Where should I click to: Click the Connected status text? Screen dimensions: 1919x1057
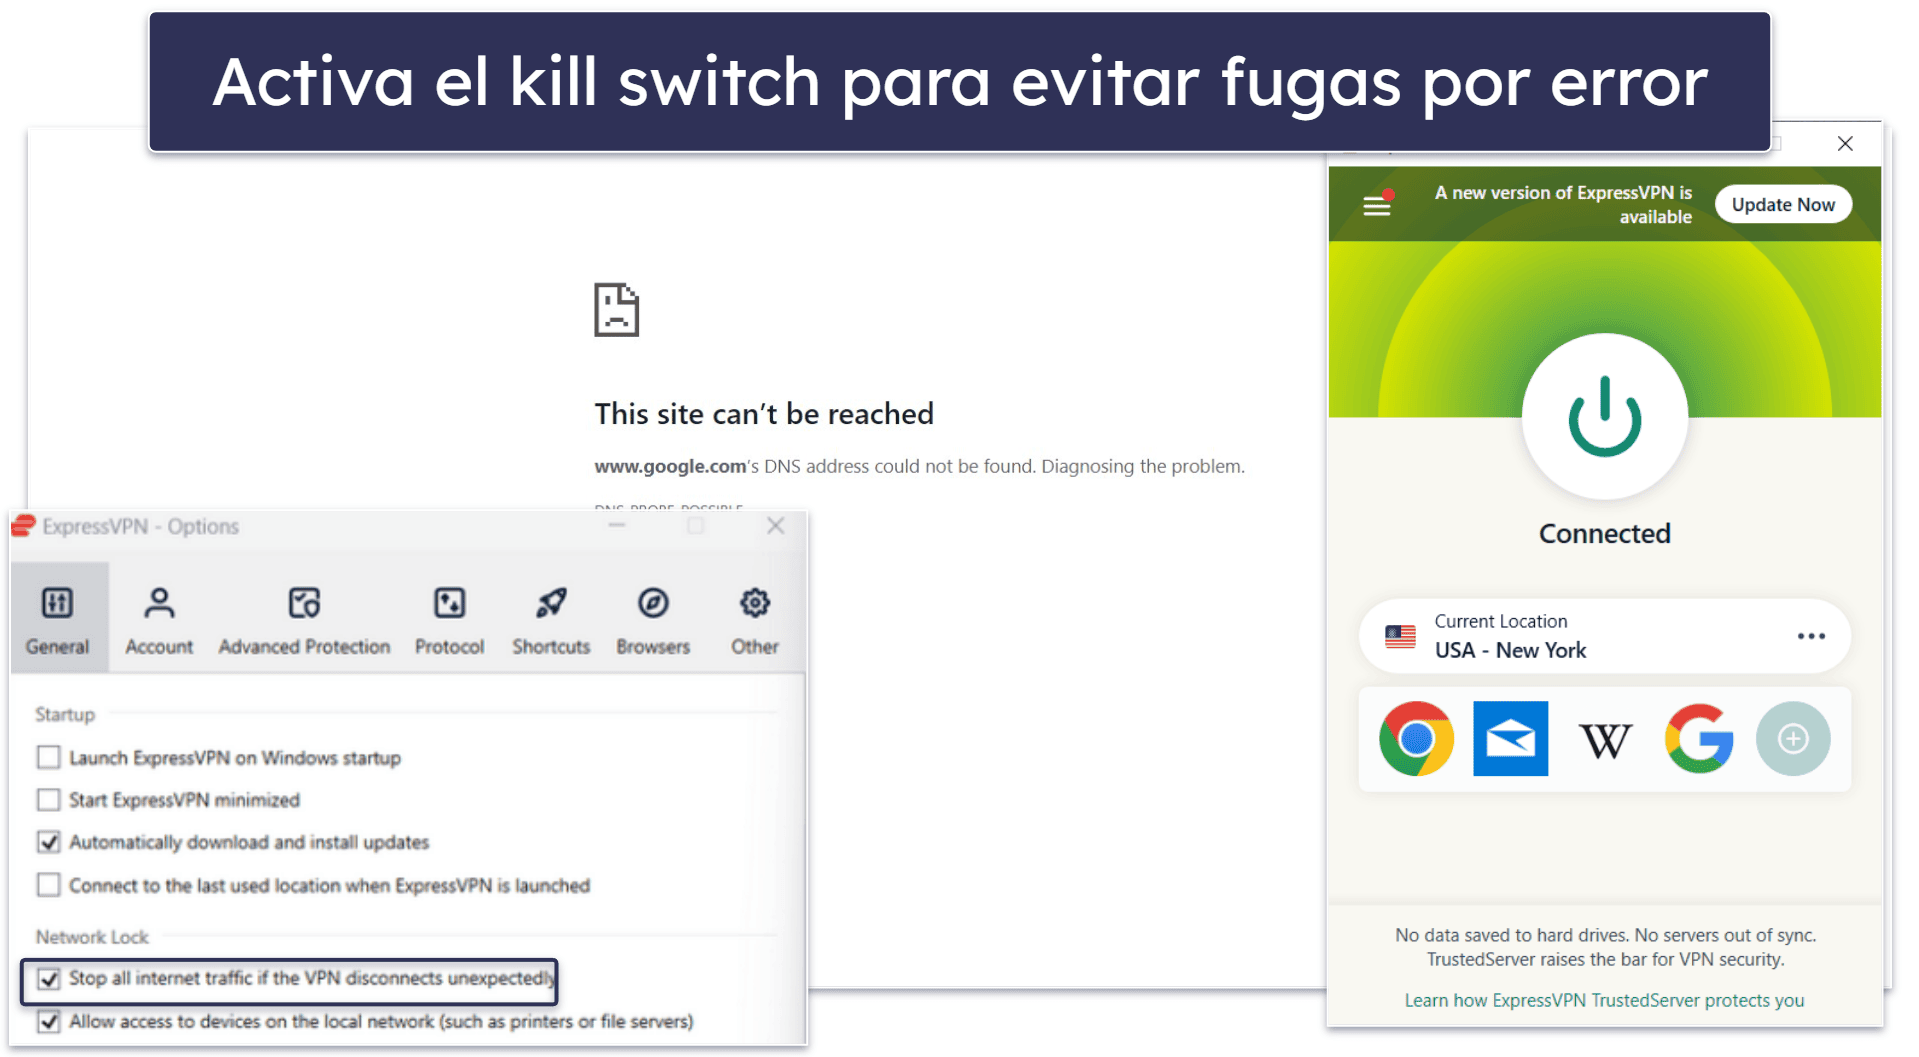(x=1604, y=533)
